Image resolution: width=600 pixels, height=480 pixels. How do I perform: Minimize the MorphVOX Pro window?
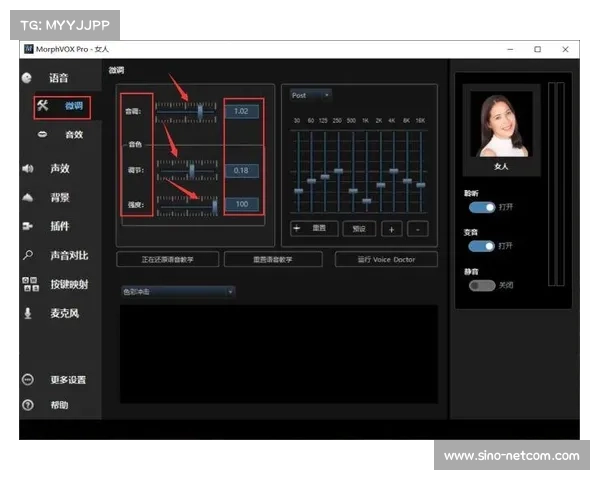pos(510,49)
